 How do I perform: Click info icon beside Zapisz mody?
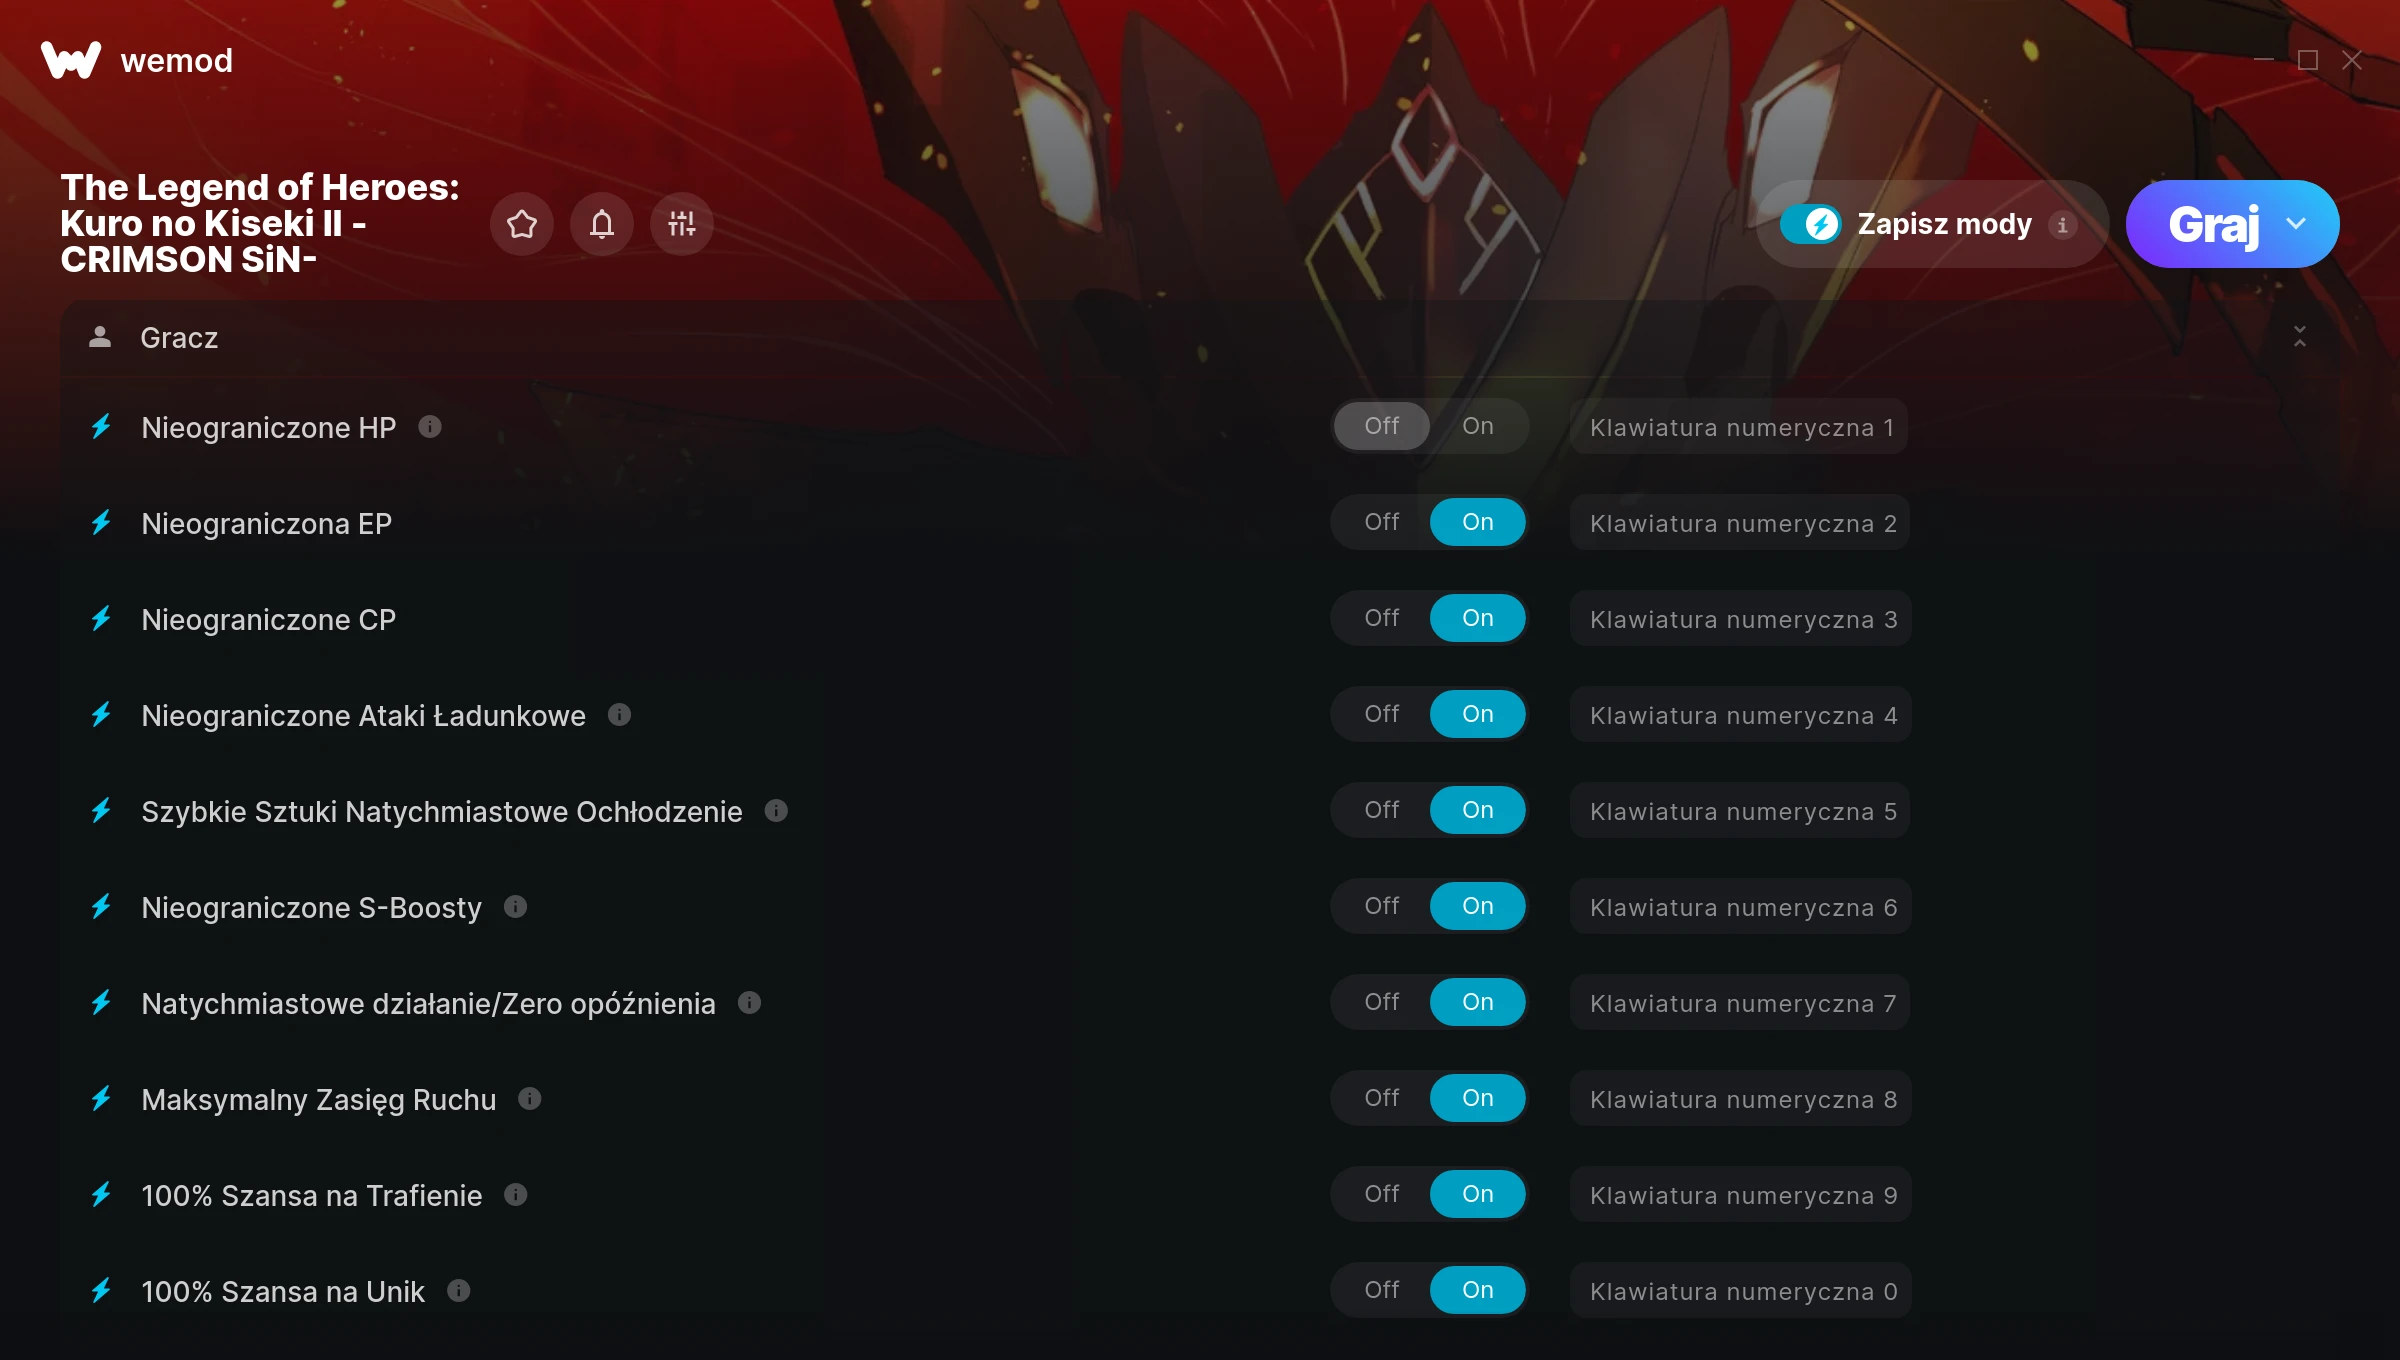[2062, 225]
